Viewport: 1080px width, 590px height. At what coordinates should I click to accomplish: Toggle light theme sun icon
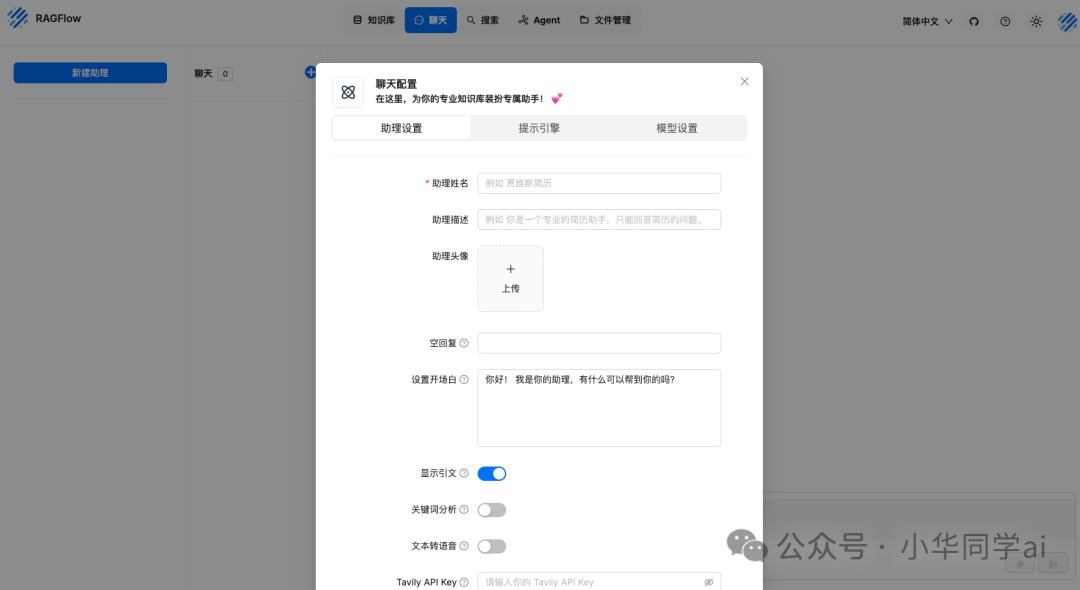coord(1036,21)
